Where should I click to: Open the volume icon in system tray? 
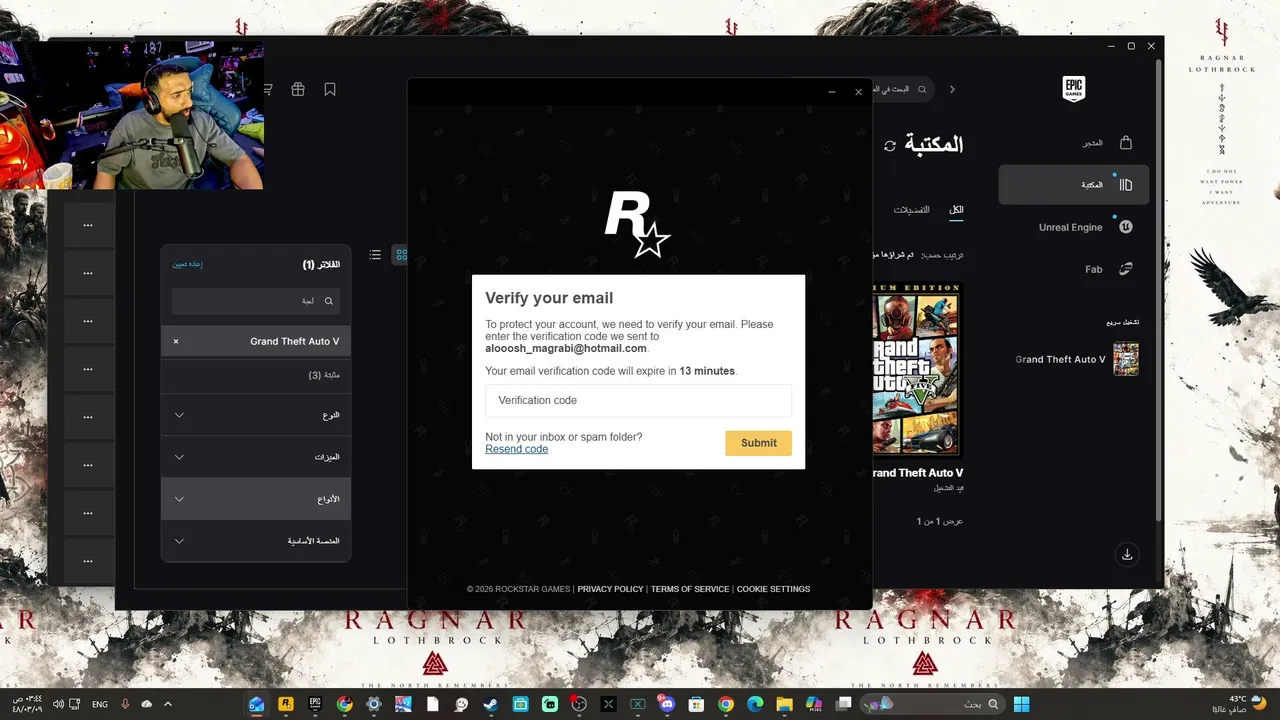pos(58,704)
